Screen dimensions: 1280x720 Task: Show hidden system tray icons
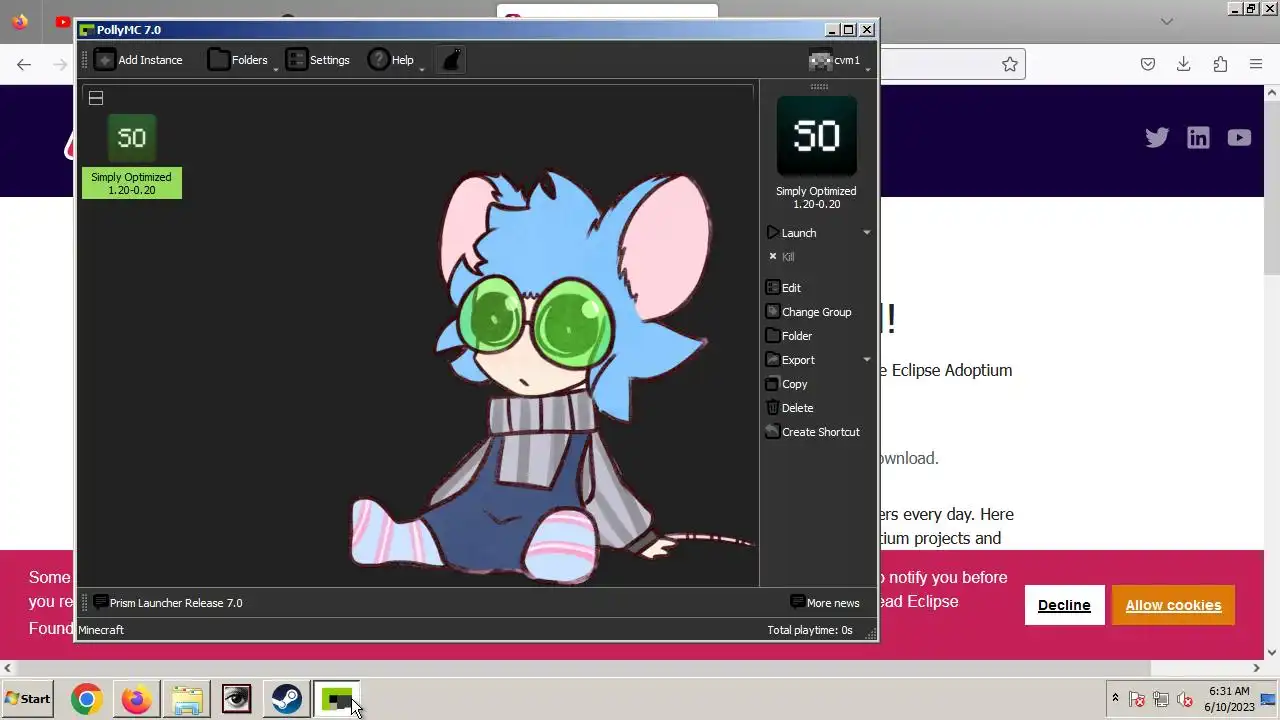(1115, 698)
